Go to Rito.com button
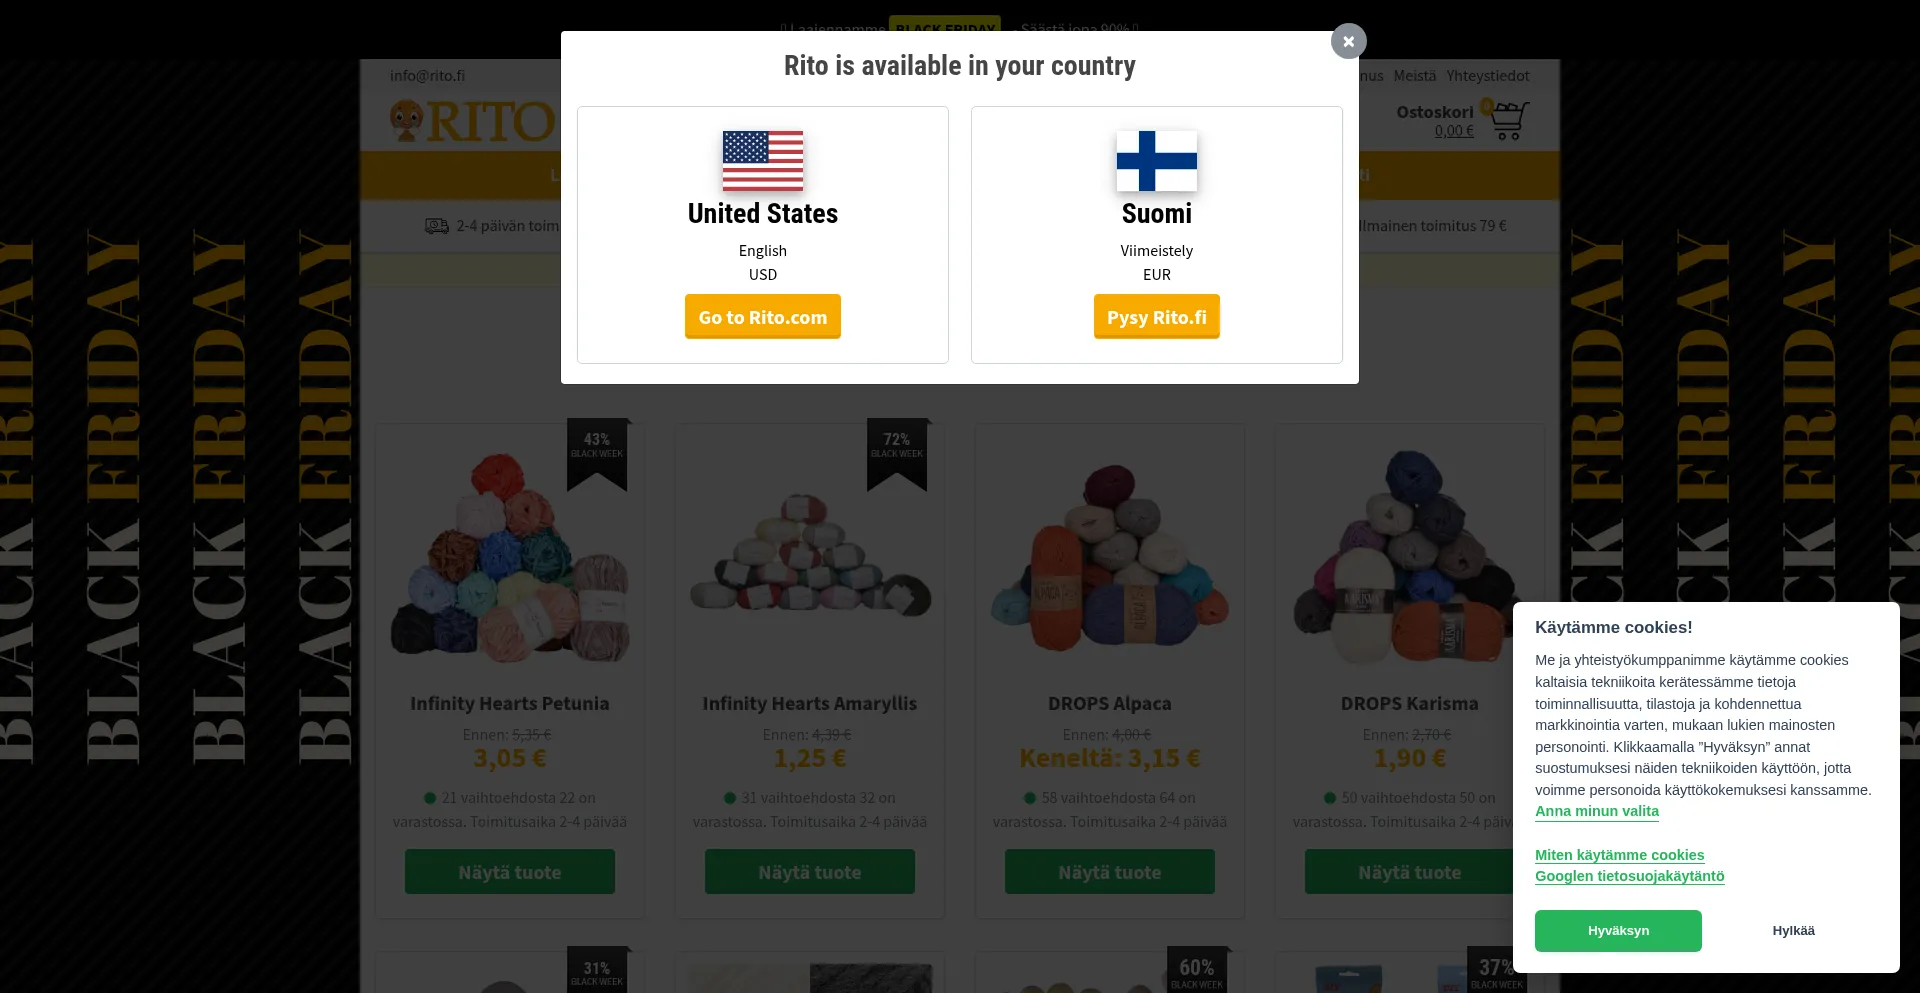The width and height of the screenshot is (1920, 993). pos(763,317)
